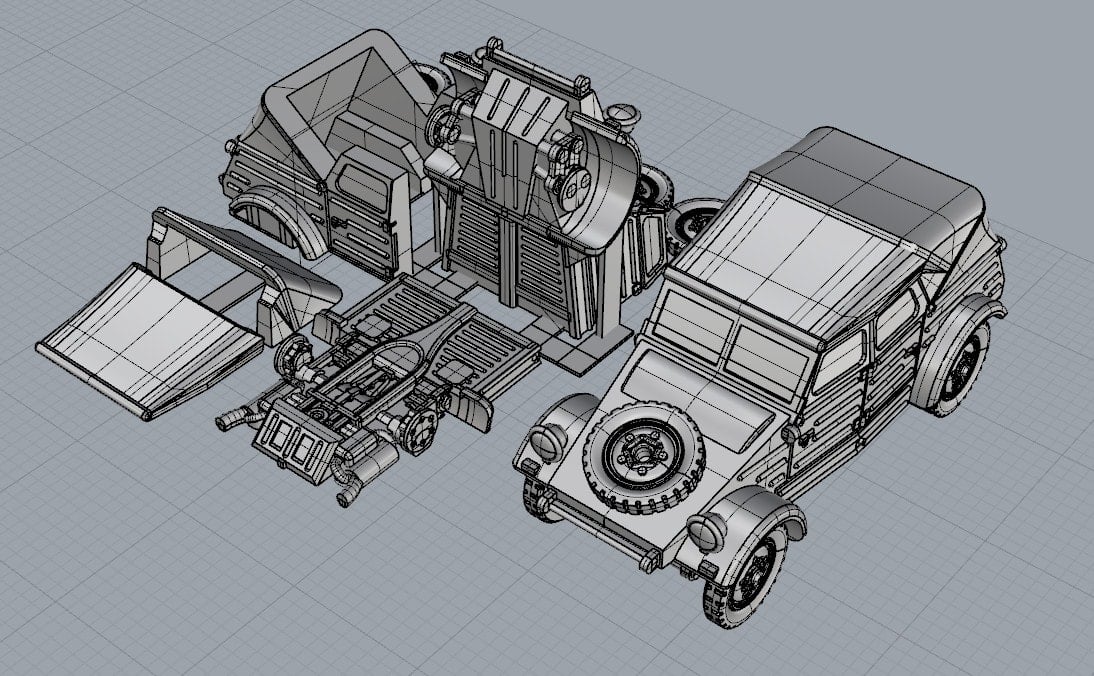Select the spare tire on the car's hood
The height and width of the screenshot is (676, 1094).
tap(643, 456)
